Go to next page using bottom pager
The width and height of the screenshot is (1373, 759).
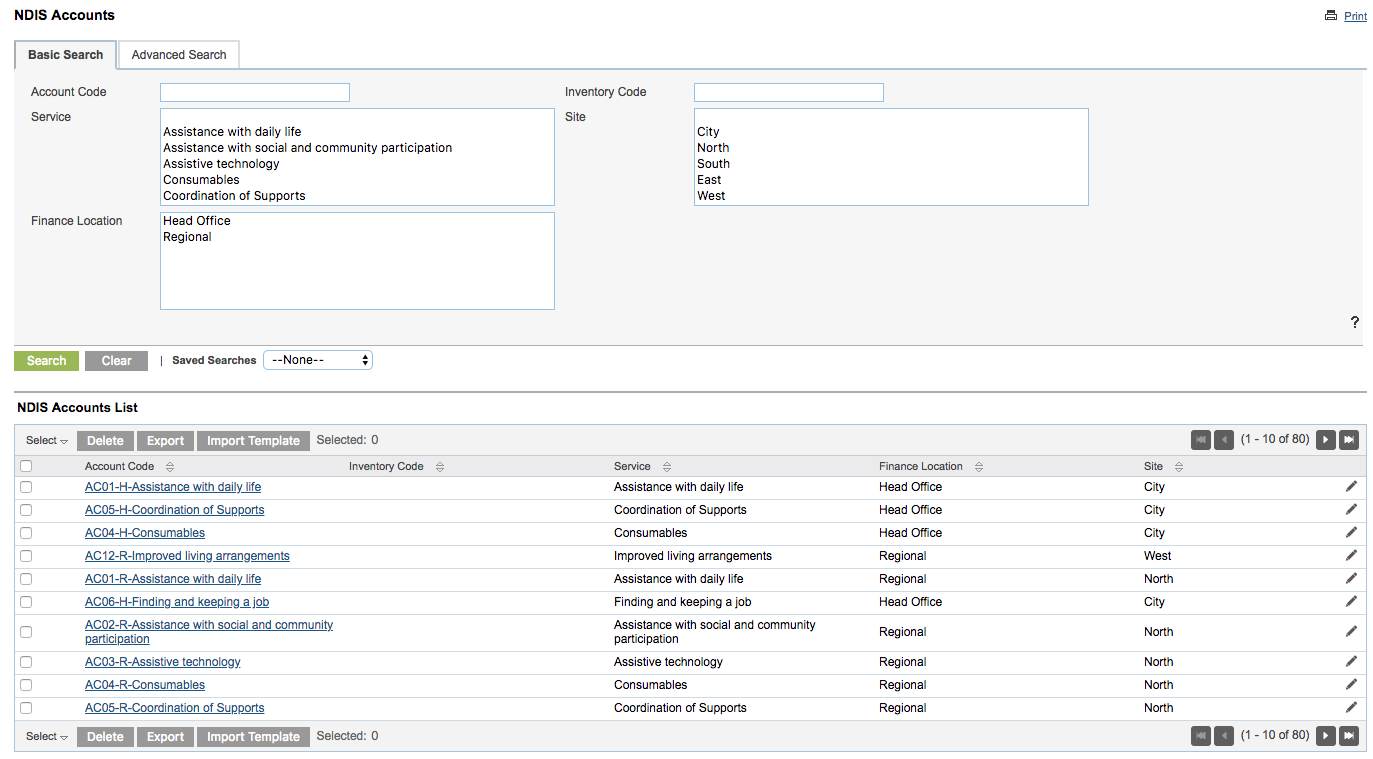(1326, 736)
